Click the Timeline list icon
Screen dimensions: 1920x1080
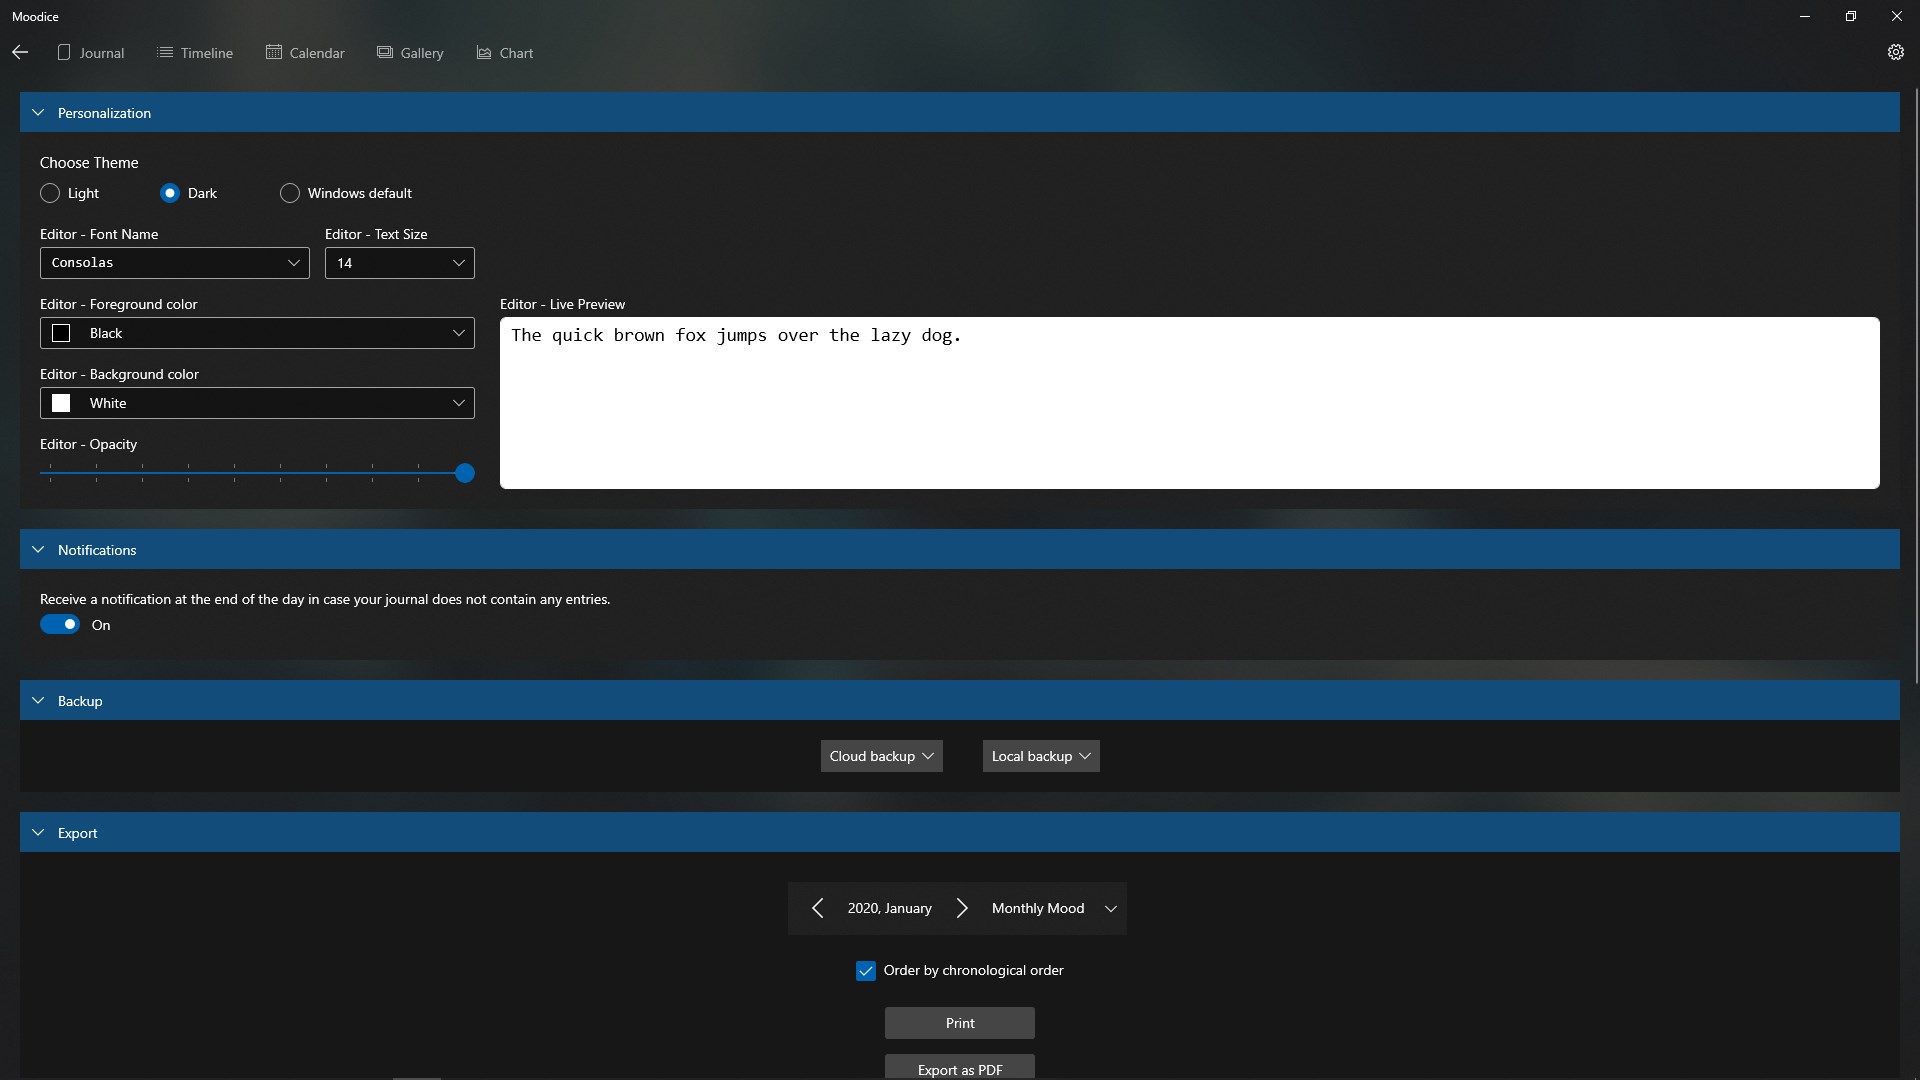pos(165,52)
